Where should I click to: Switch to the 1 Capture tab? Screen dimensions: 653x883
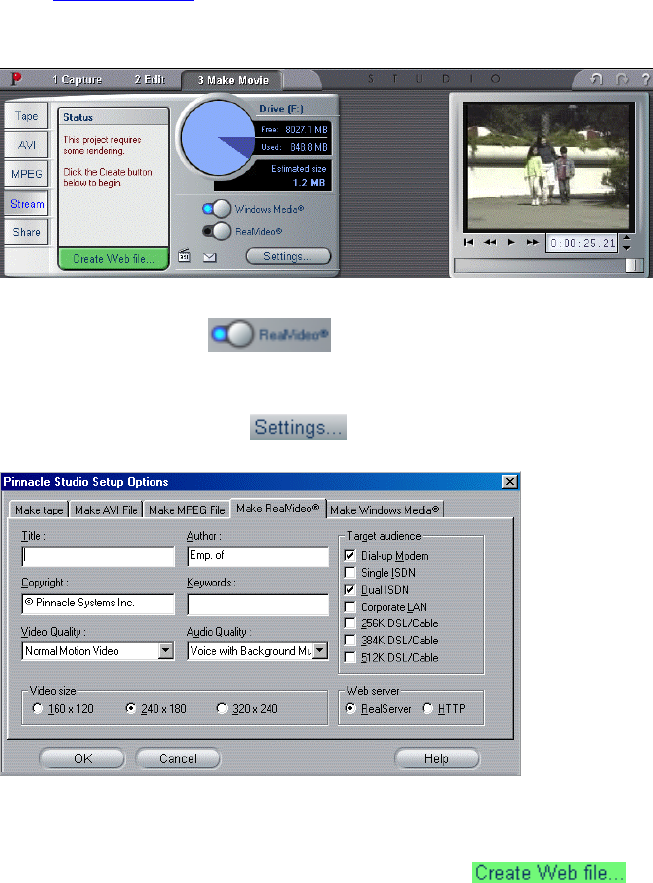point(77,79)
